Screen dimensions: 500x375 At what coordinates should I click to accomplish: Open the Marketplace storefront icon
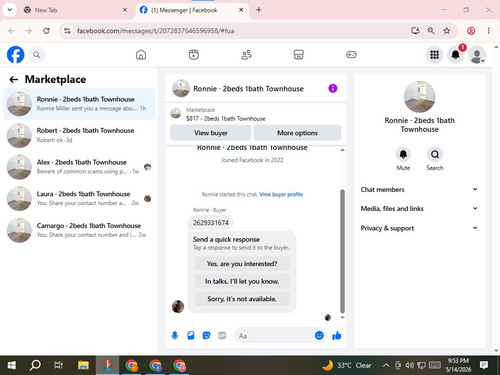pos(299,55)
